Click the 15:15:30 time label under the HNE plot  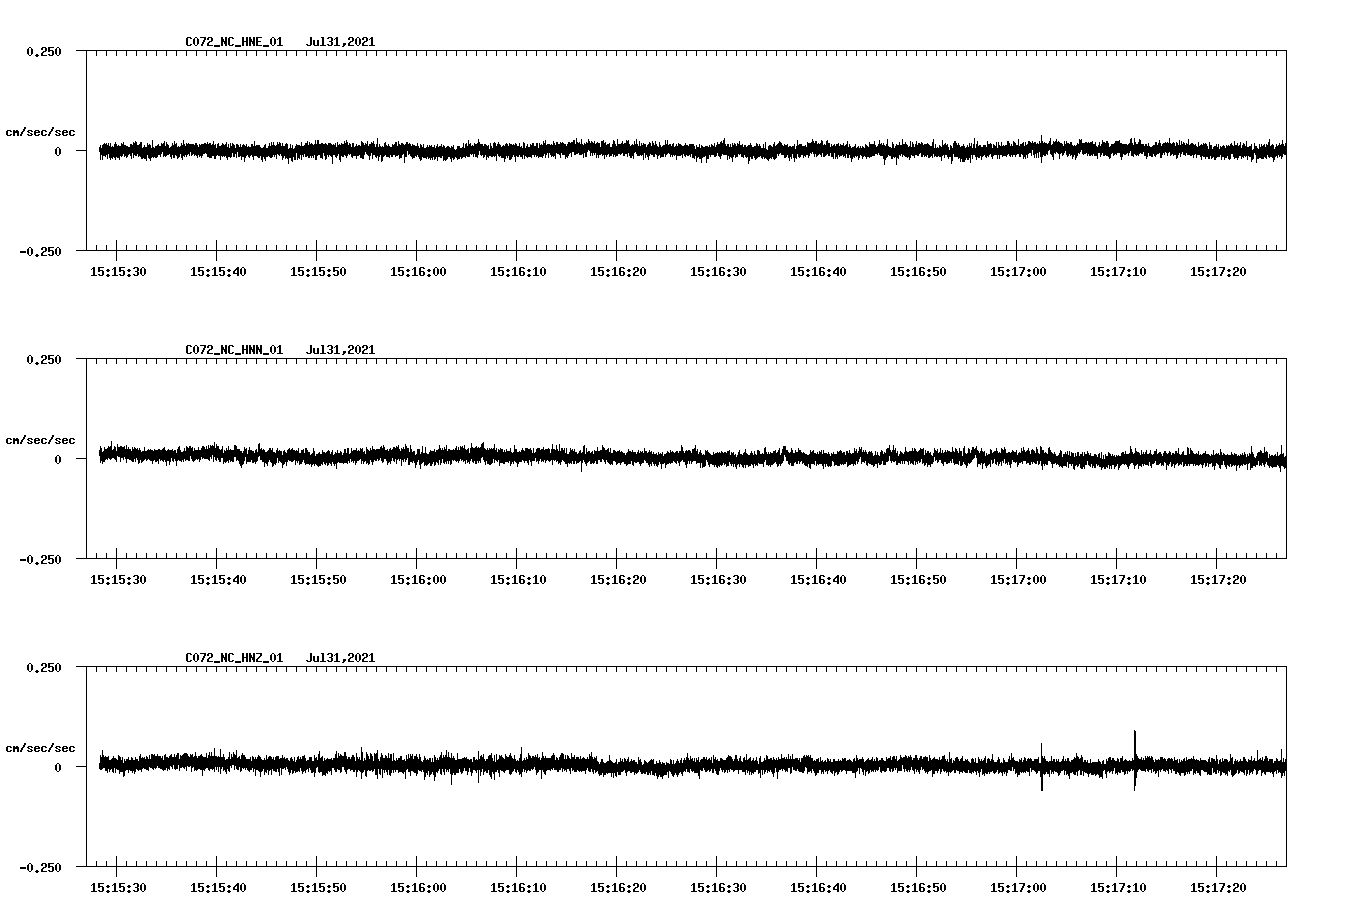(118, 272)
